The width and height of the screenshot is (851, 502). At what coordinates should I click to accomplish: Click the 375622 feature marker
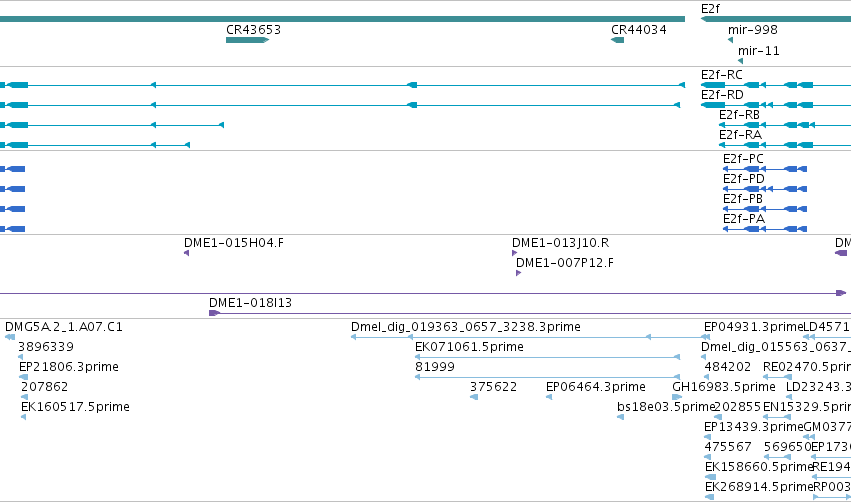pyautogui.click(x=474, y=397)
